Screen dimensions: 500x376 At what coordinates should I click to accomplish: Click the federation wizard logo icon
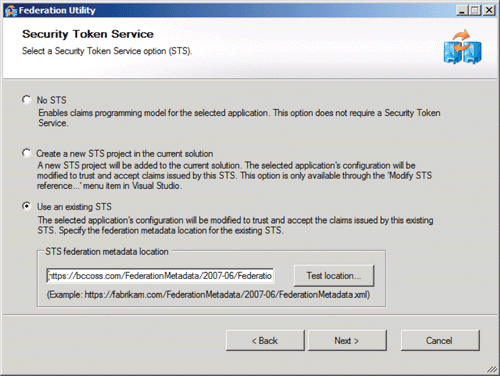click(463, 47)
